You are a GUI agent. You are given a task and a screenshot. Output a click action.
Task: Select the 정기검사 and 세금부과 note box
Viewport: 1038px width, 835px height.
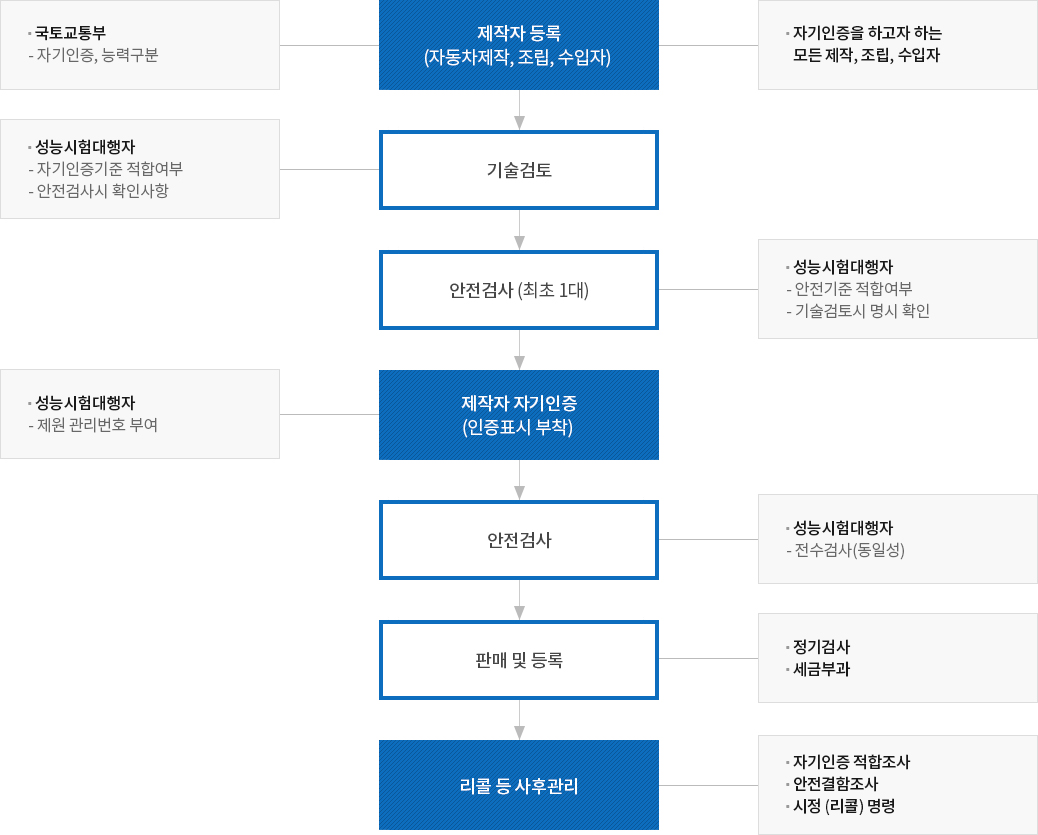(x=897, y=658)
